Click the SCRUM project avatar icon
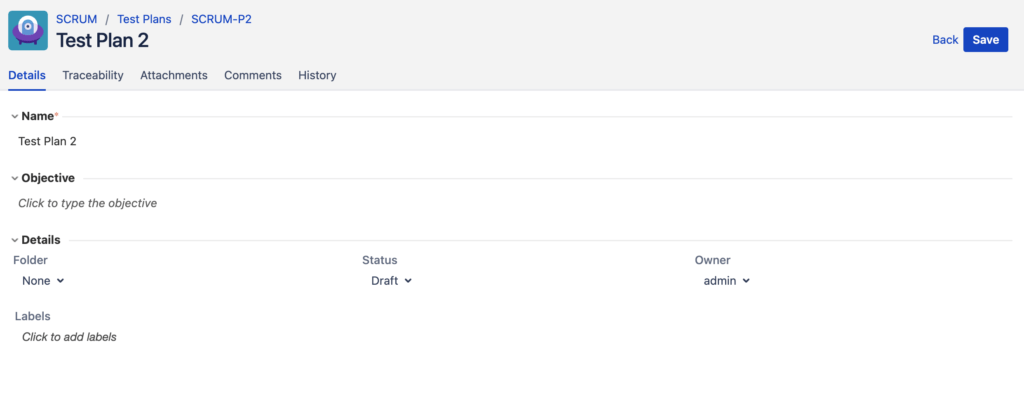 [x=28, y=31]
